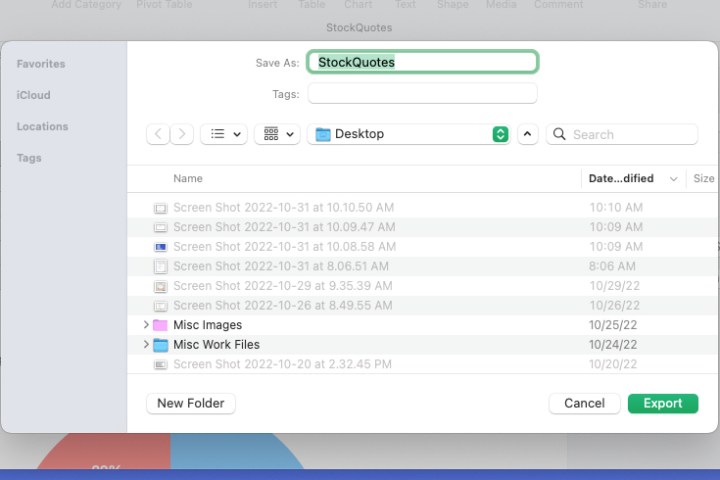Click the forward navigation arrow
The image size is (720, 480).
point(182,134)
